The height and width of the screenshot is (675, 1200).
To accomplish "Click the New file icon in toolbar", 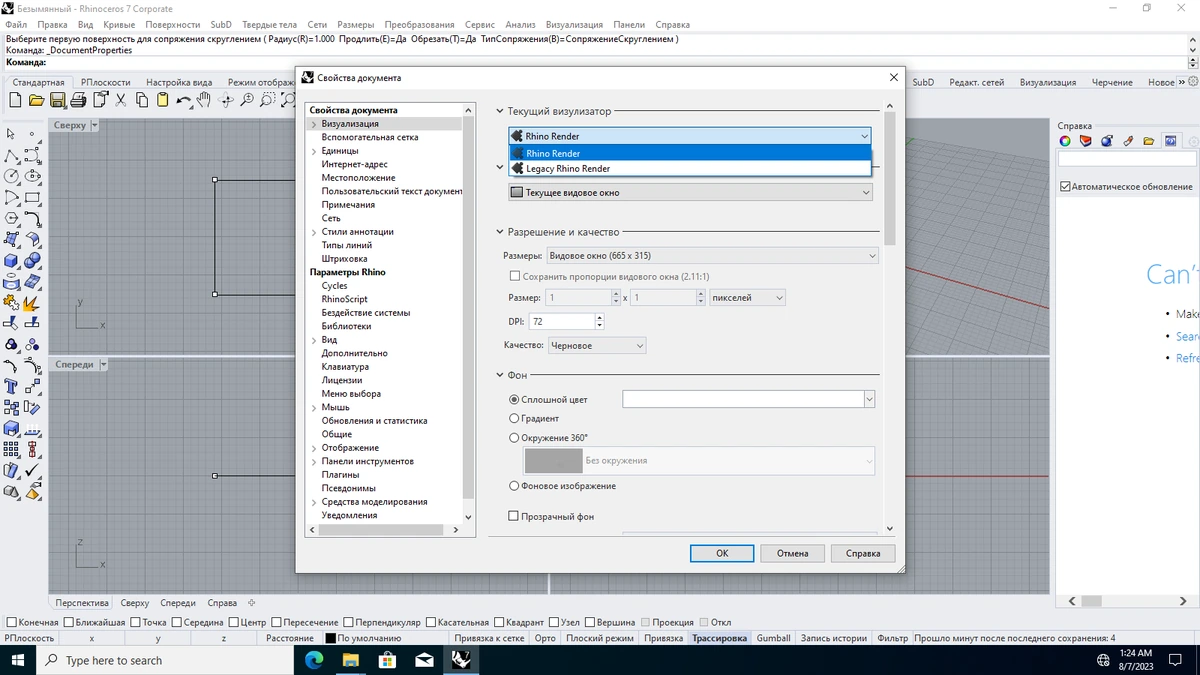I will coord(15,100).
